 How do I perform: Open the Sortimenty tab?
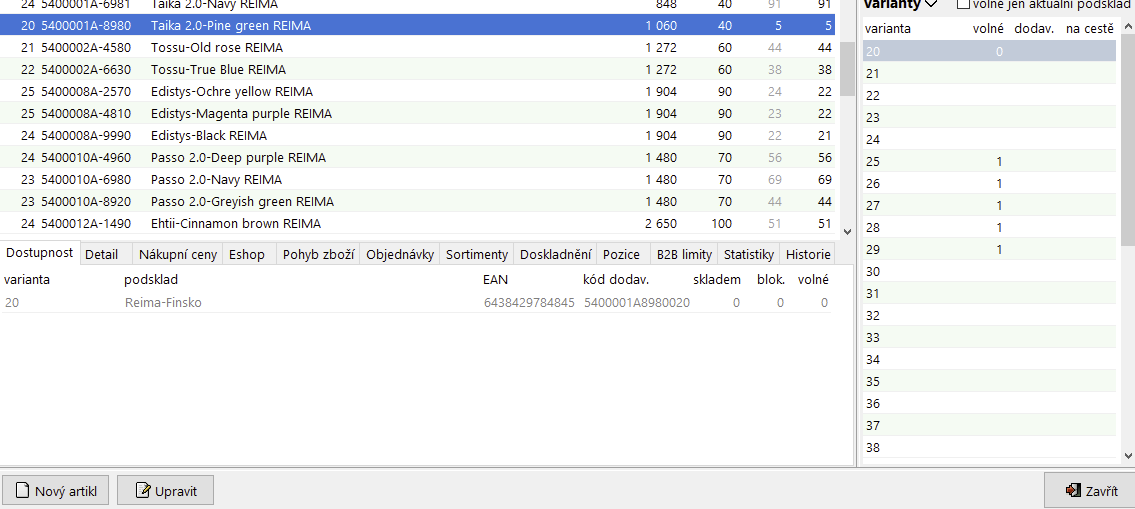pyautogui.click(x=477, y=254)
